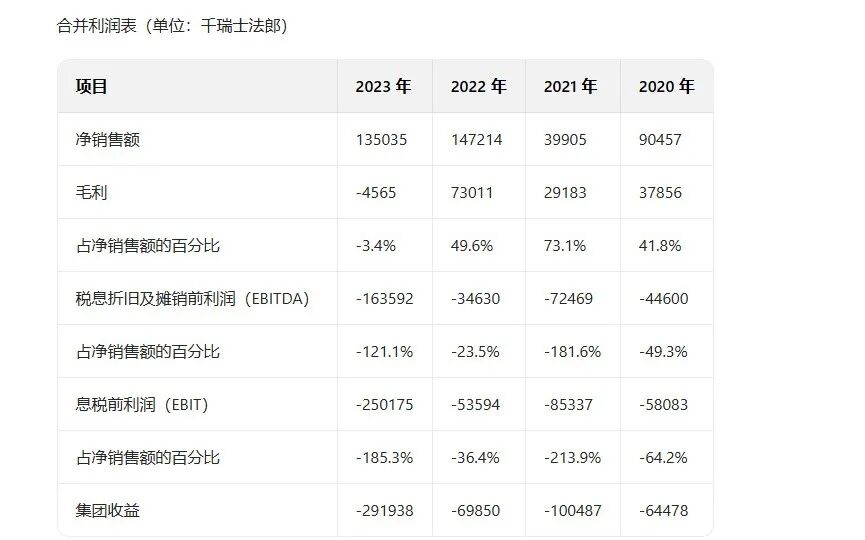Click the 2020 年 column header
The image size is (865, 540).
(x=666, y=87)
